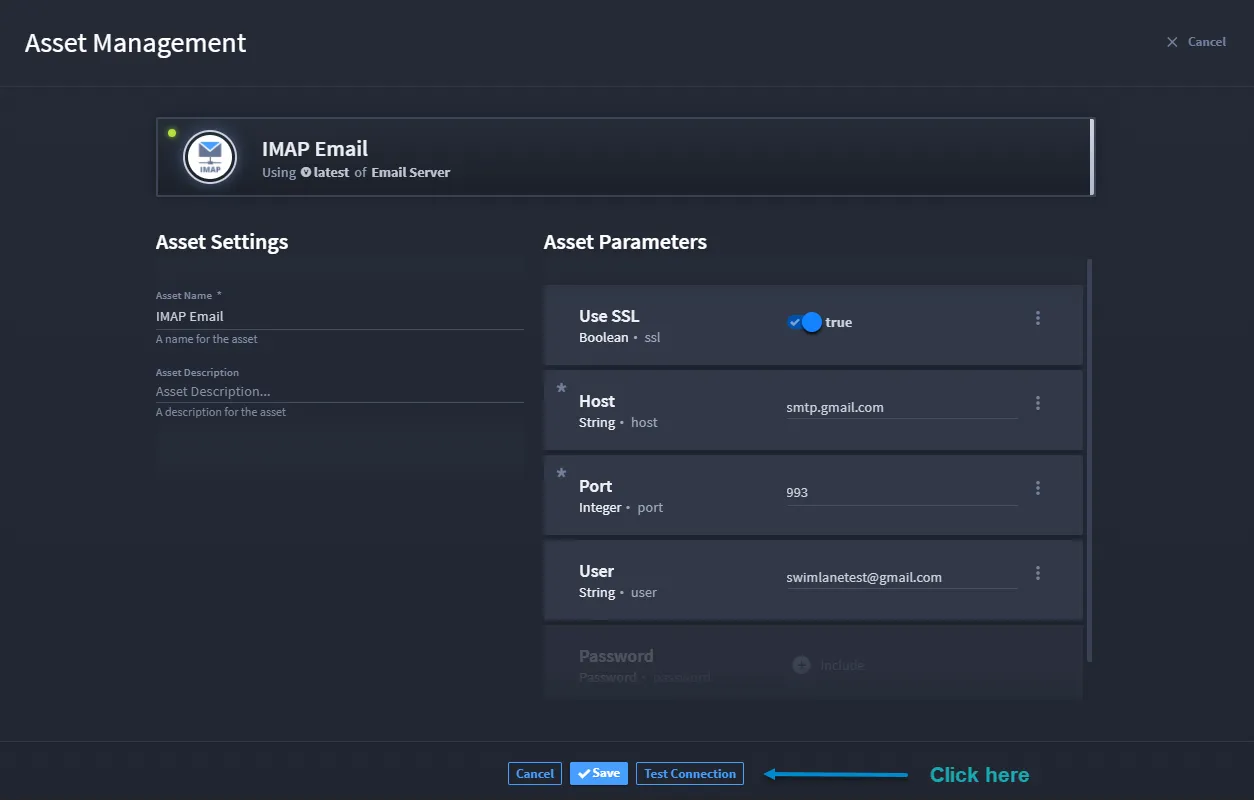The image size is (1254, 803).
Task: Close the dialog with the top Cancel link
Action: [1196, 42]
